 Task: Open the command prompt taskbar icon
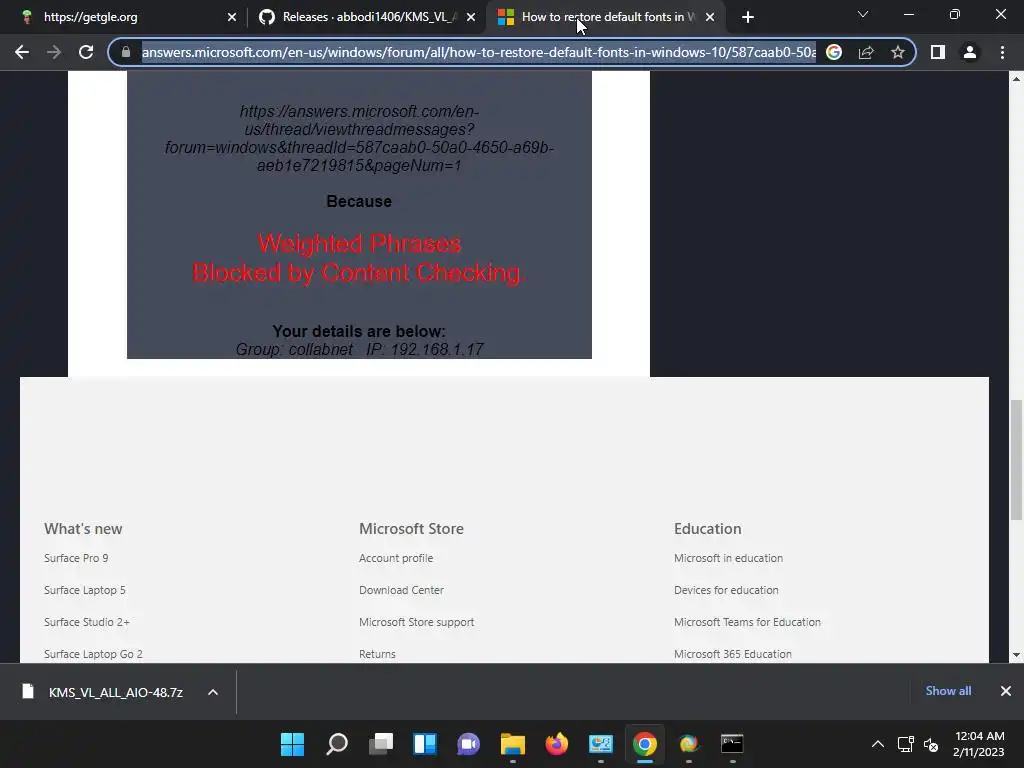732,744
